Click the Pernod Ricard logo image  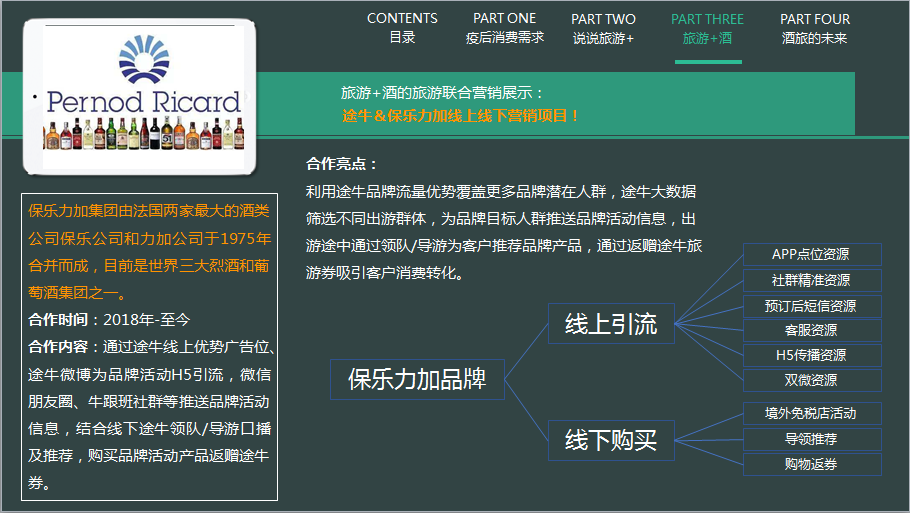(x=140, y=99)
